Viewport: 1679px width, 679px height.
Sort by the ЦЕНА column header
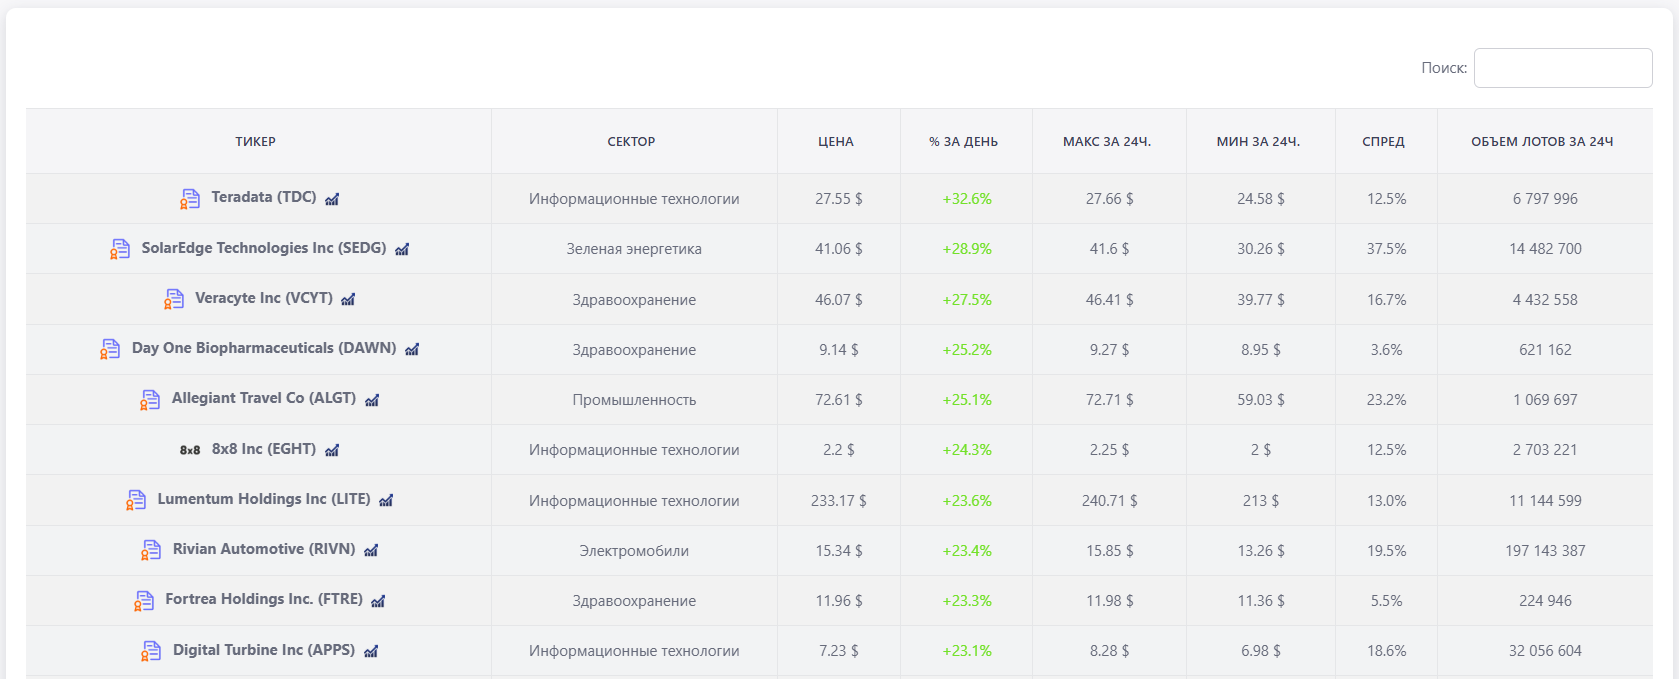pos(836,142)
